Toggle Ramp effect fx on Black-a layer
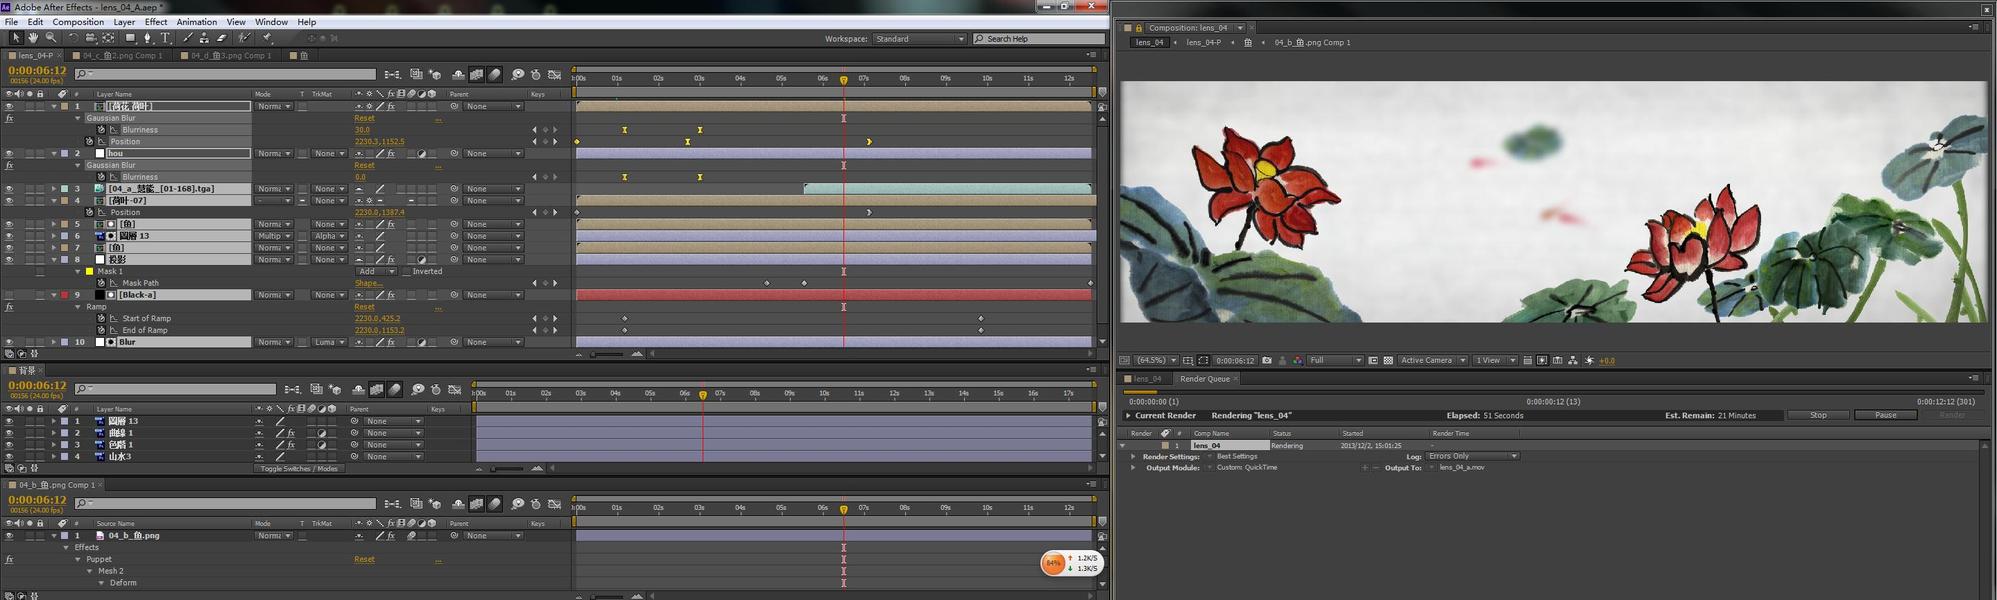The height and width of the screenshot is (600, 1997). (x=9, y=307)
